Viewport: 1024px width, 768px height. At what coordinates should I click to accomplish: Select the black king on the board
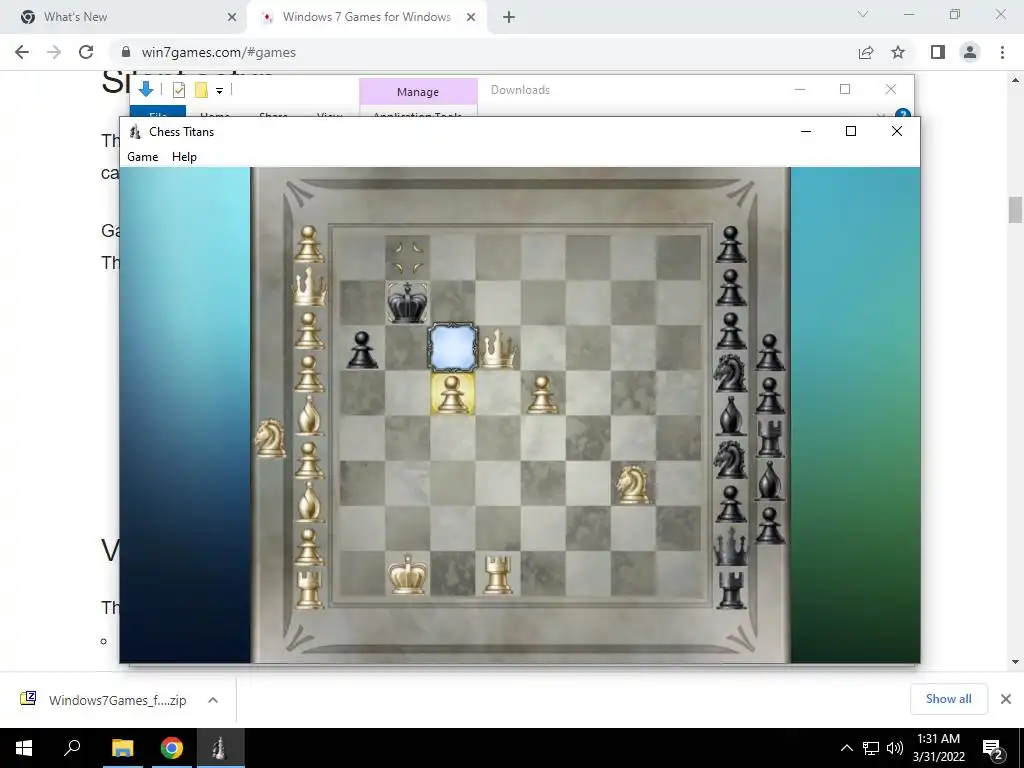[408, 303]
